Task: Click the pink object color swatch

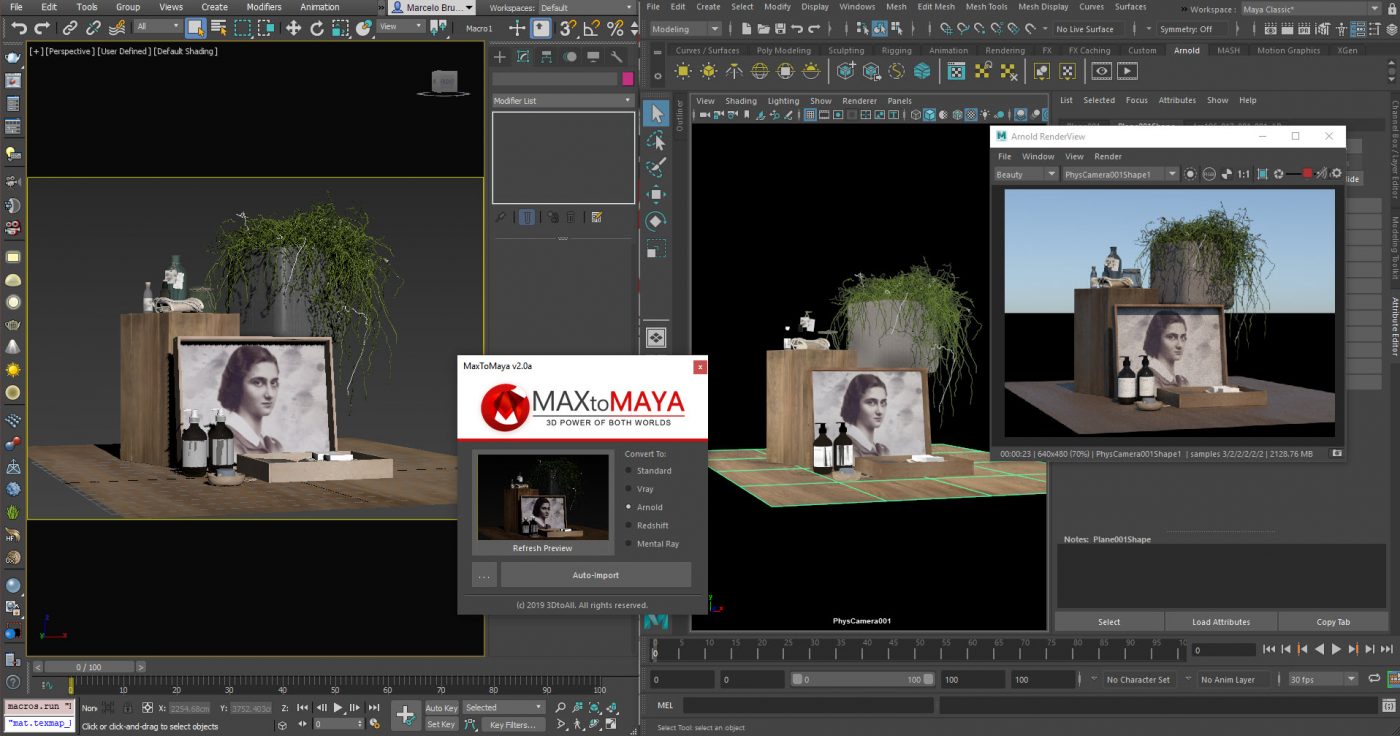Action: 628,79
